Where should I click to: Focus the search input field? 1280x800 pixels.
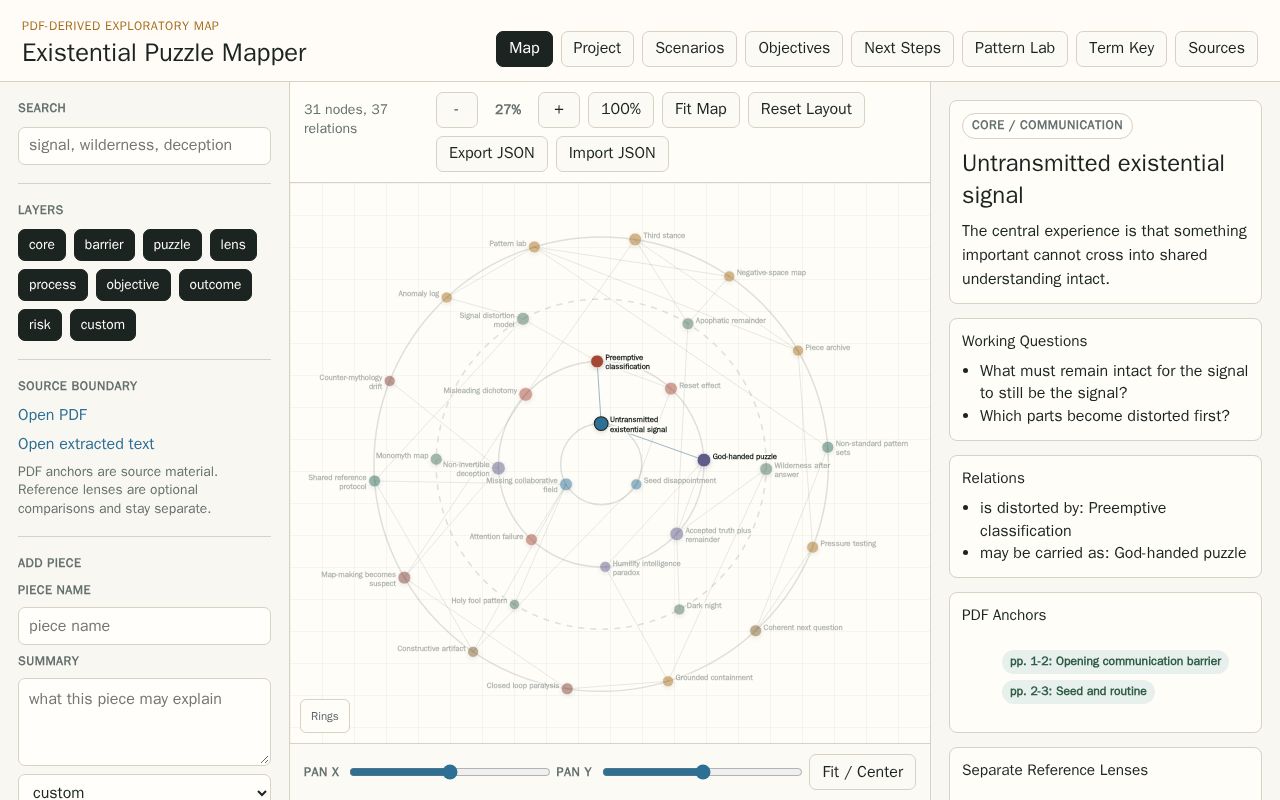point(144,146)
